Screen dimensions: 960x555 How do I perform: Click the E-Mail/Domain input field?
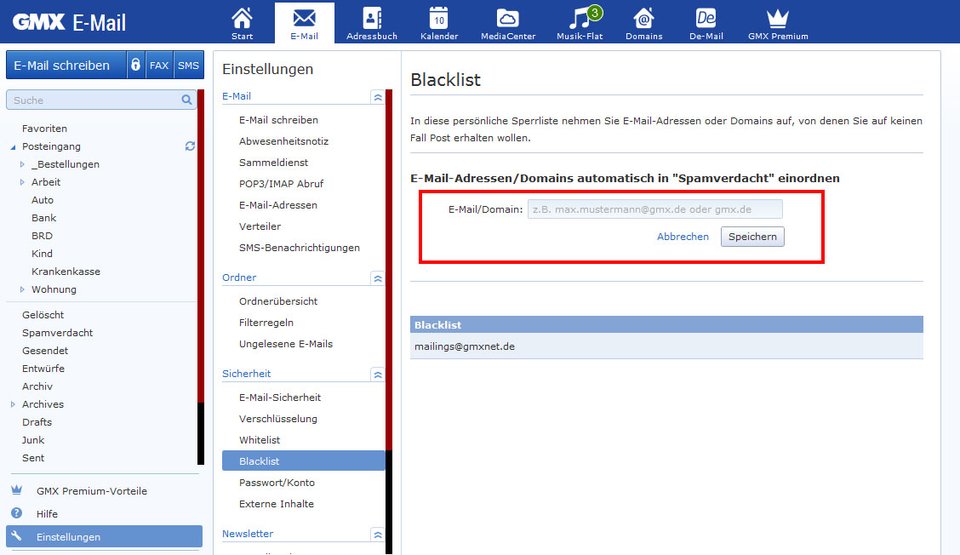click(655, 209)
